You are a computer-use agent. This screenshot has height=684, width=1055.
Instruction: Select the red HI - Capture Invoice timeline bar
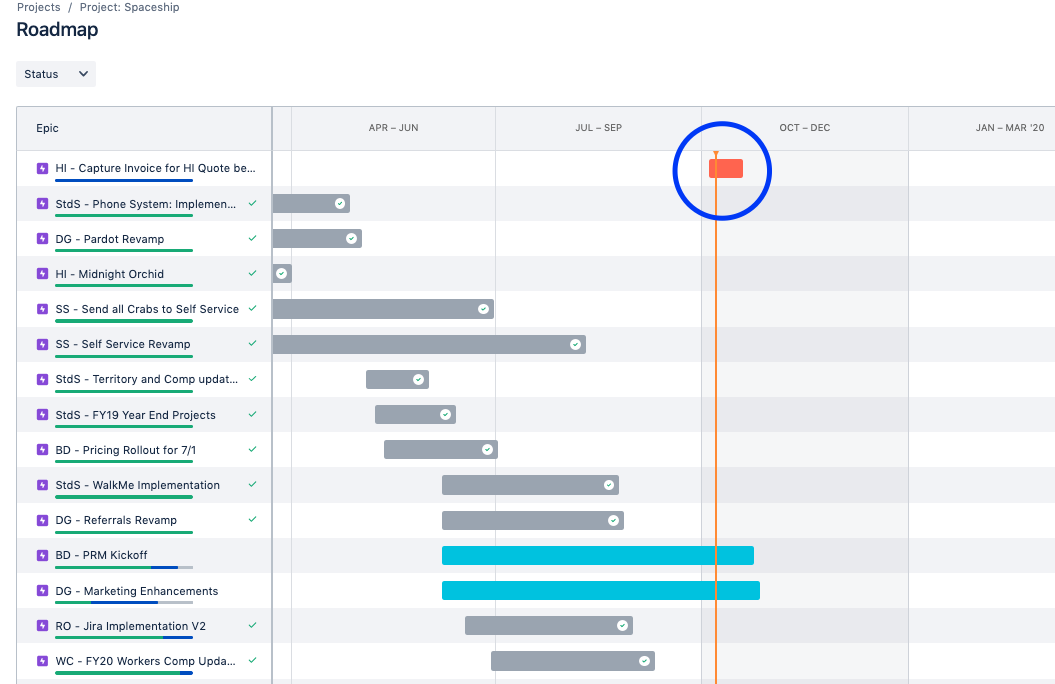click(x=726, y=169)
